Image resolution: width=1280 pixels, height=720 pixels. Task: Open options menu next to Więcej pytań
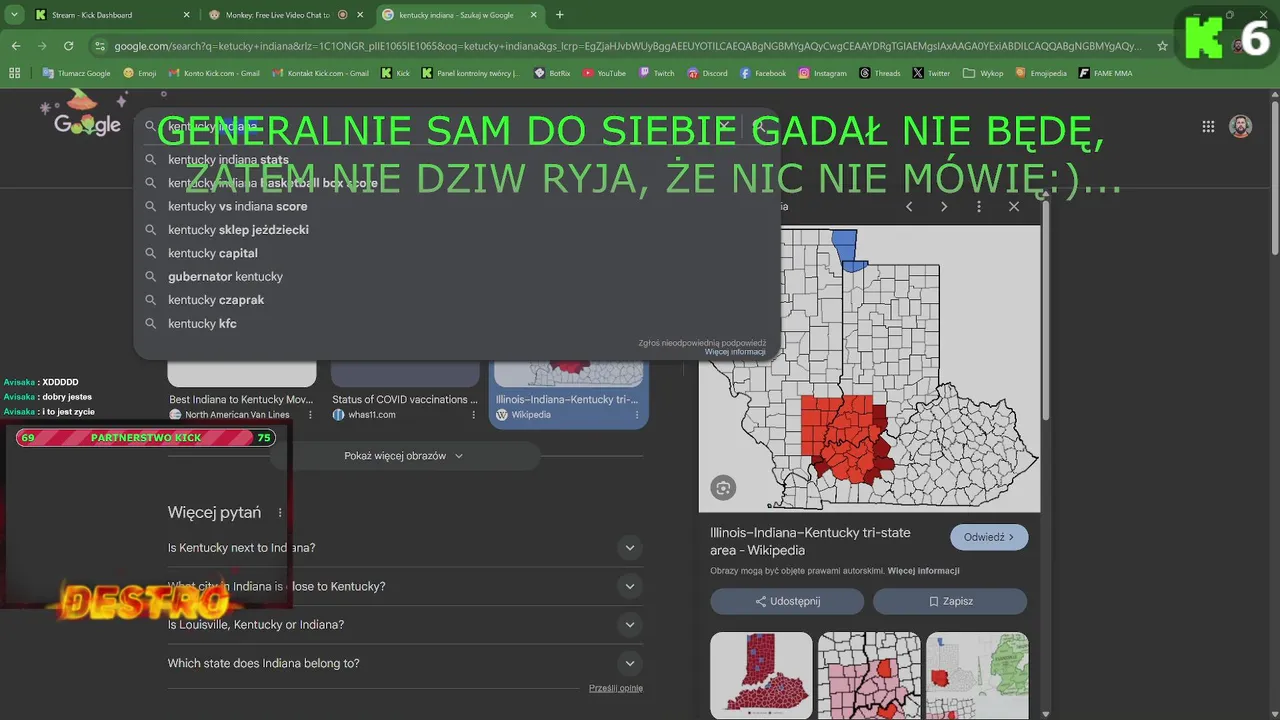click(x=280, y=512)
